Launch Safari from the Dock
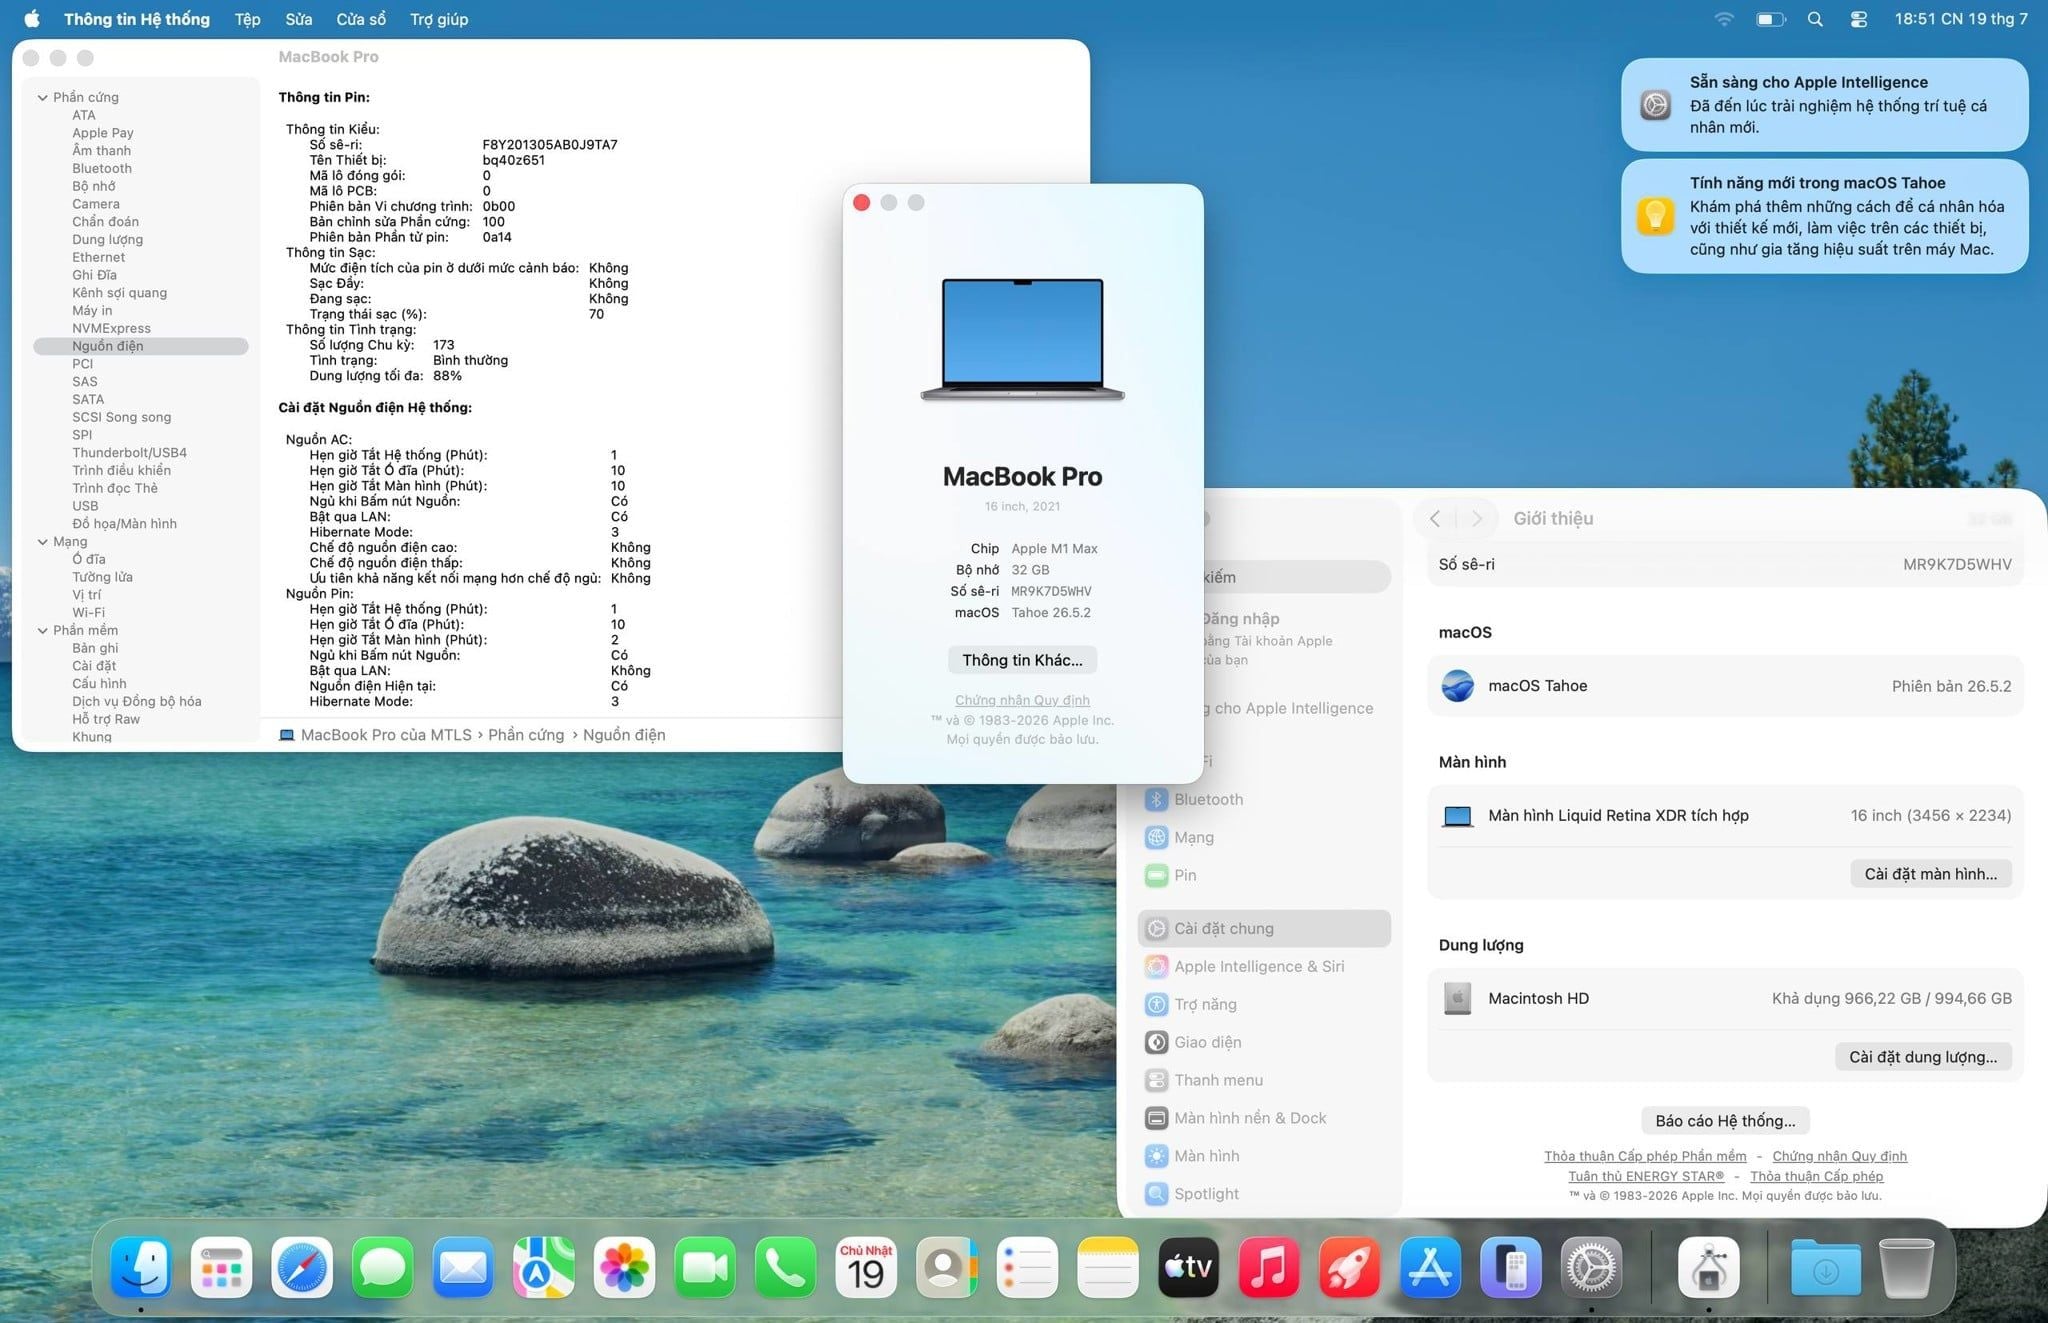 click(302, 1268)
